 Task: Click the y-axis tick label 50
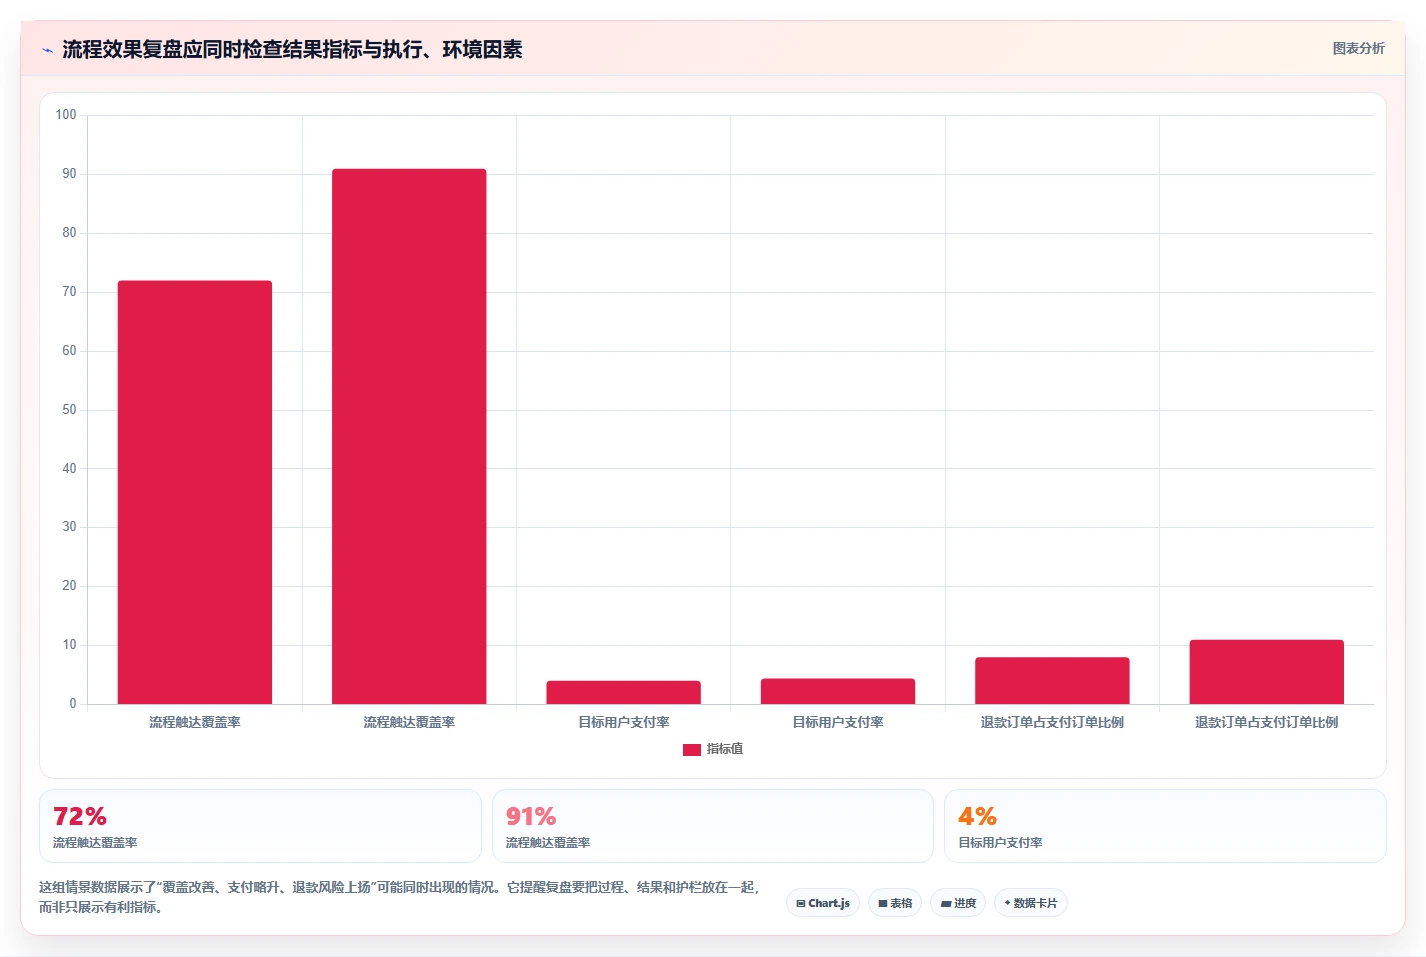69,410
